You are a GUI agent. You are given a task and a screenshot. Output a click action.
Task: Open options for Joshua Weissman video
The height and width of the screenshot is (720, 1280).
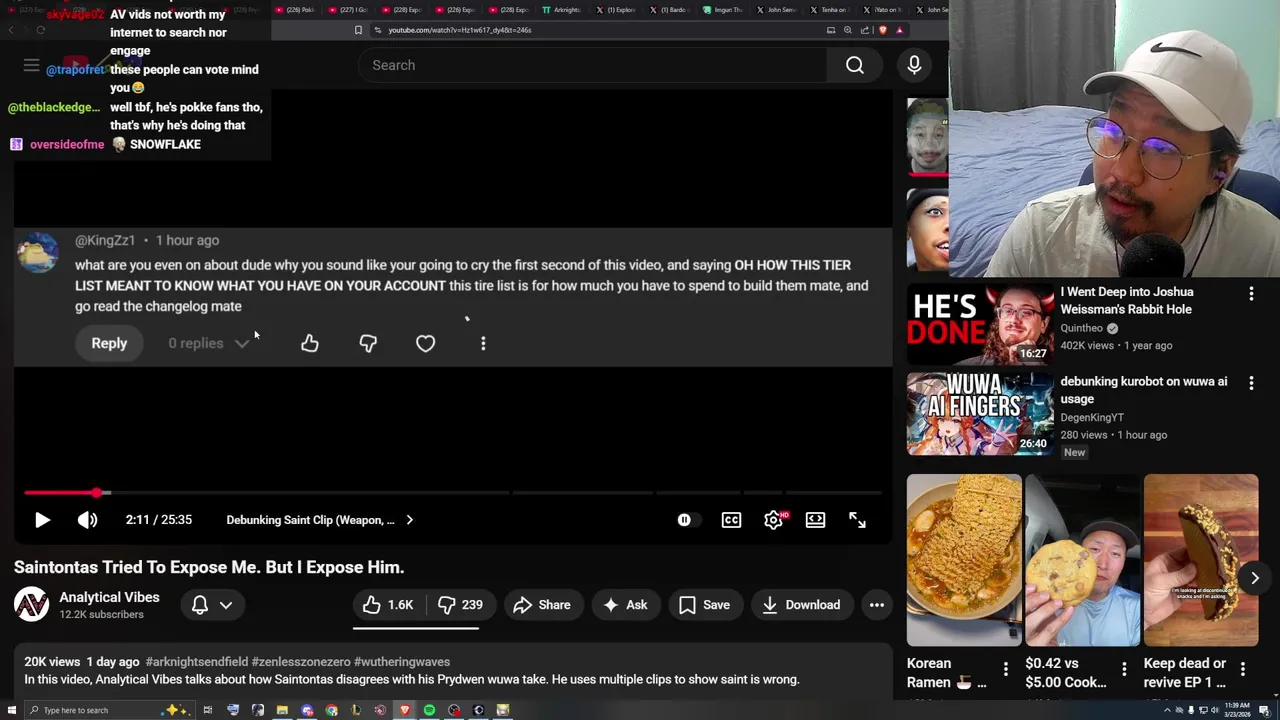[x=1251, y=293]
